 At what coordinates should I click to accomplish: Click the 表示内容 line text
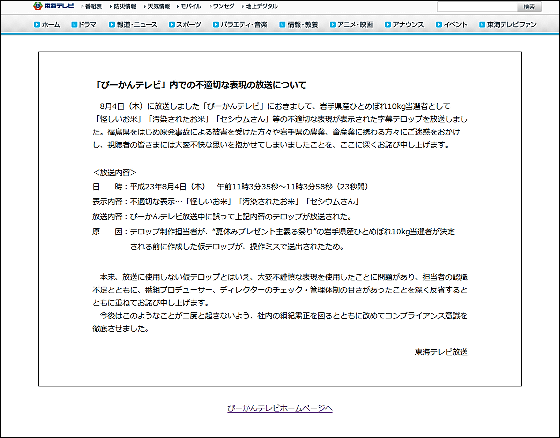pyautogui.click(x=226, y=201)
